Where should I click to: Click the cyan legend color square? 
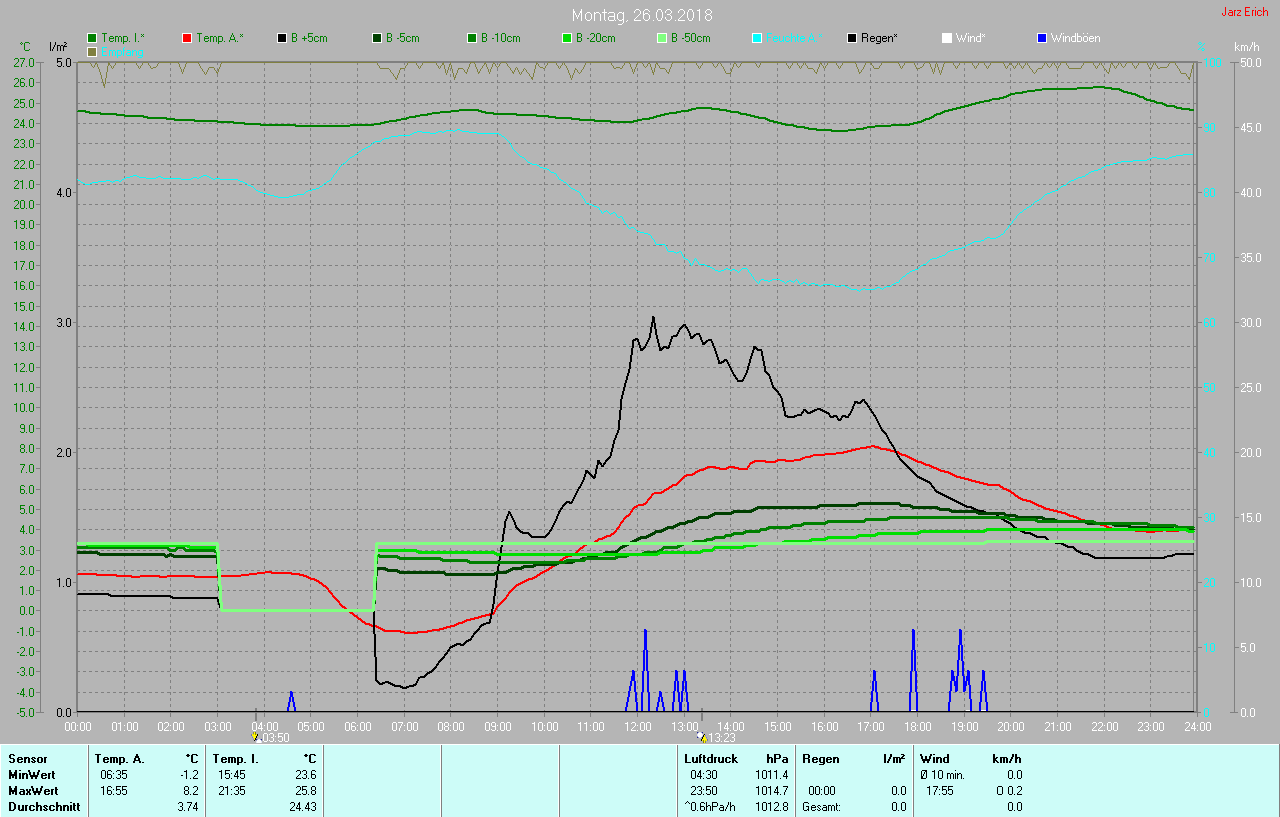(x=757, y=38)
